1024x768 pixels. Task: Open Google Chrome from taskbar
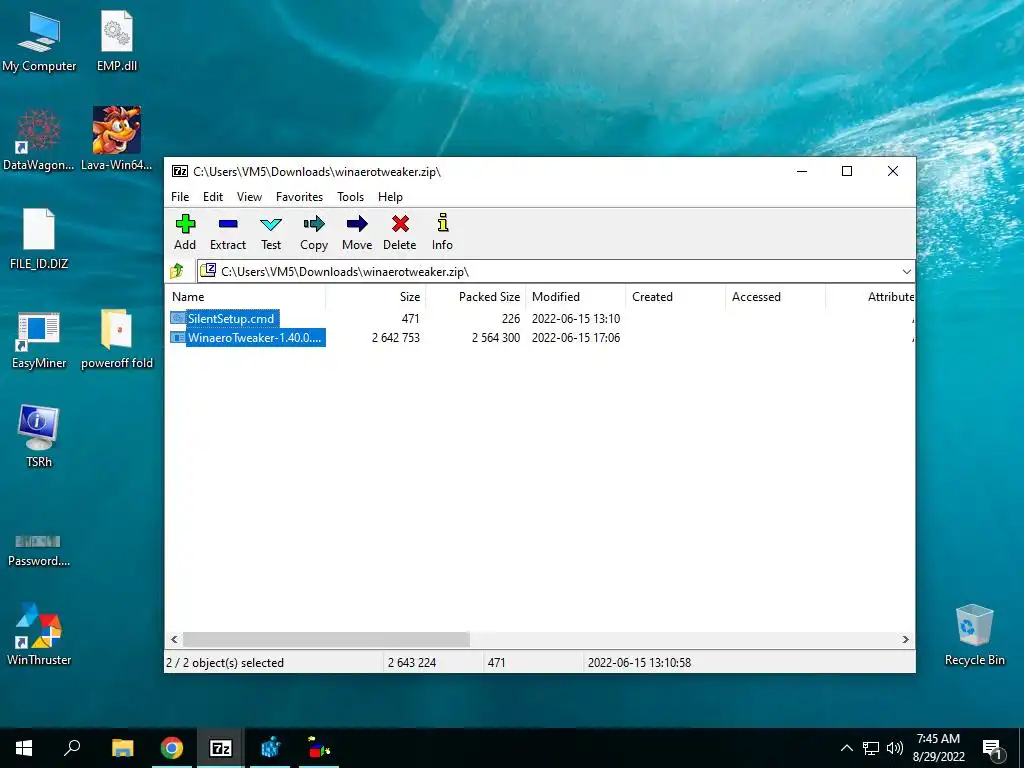tap(172, 748)
